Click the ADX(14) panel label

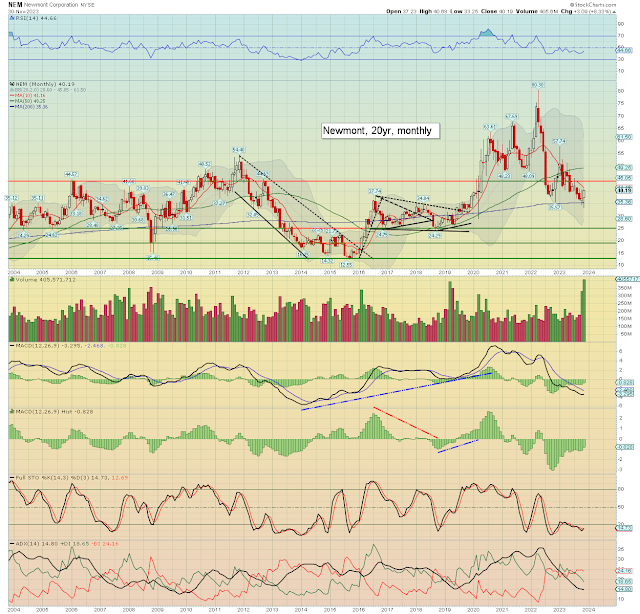point(64,544)
